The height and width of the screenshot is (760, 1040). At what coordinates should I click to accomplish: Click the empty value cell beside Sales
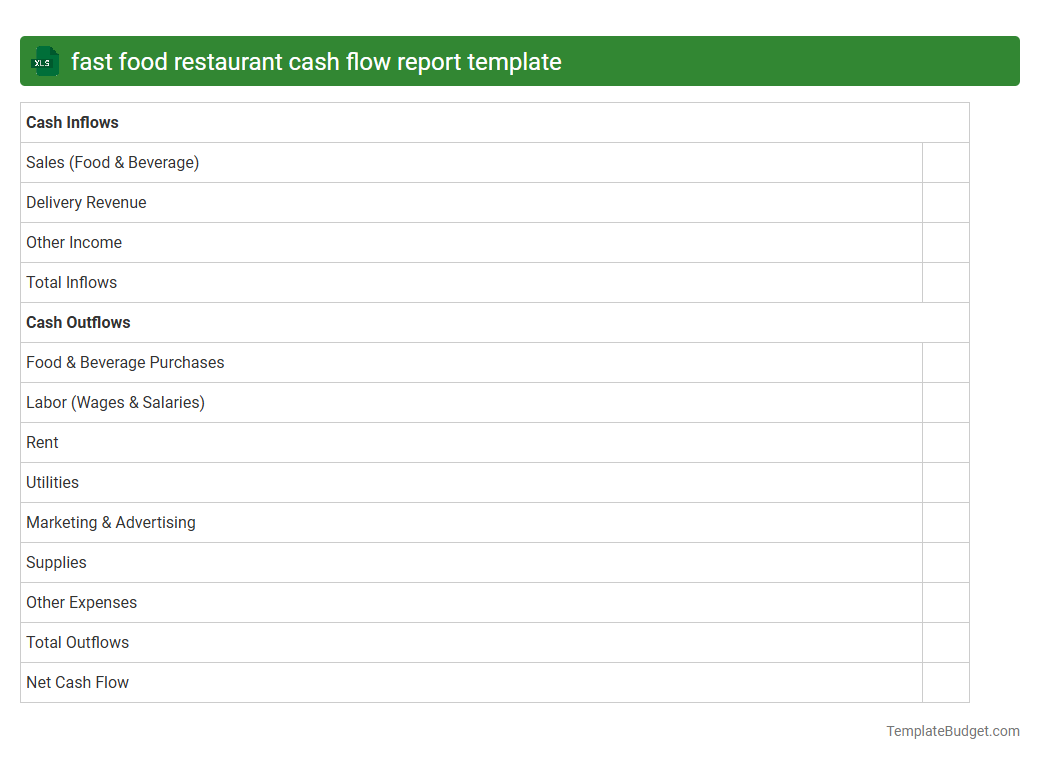tap(945, 162)
